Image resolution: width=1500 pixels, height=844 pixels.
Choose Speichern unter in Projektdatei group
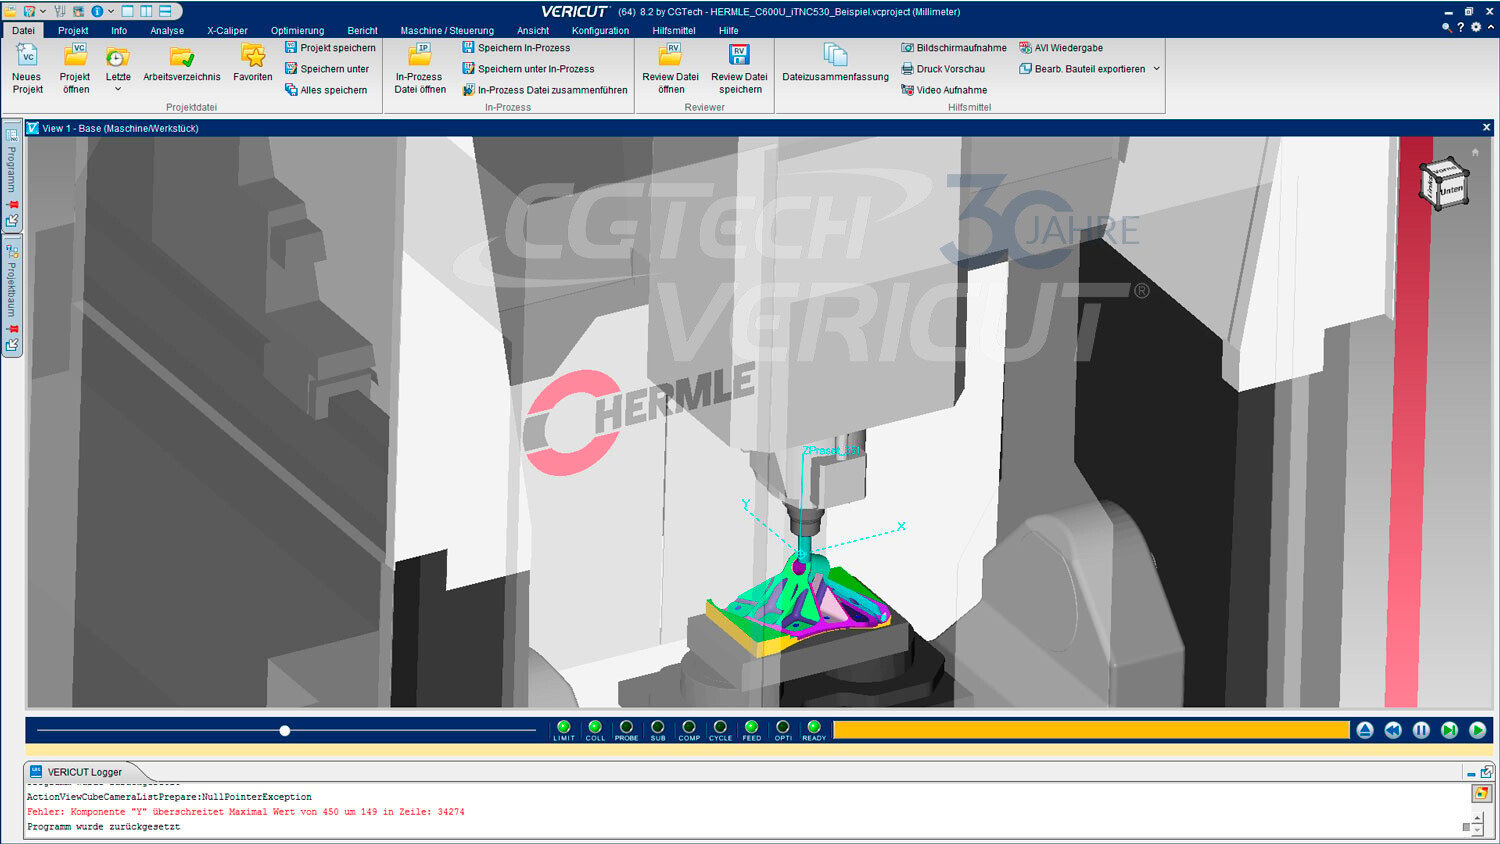327,69
